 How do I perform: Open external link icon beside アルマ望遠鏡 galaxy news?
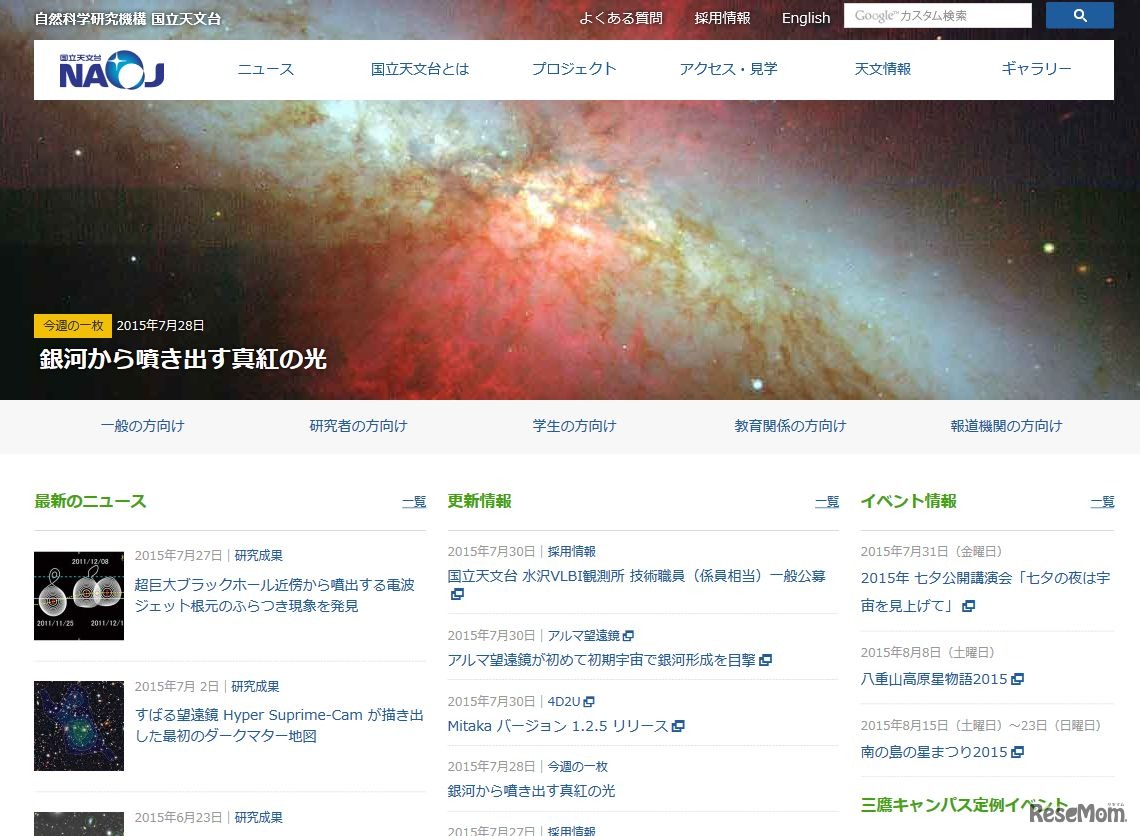coord(766,661)
